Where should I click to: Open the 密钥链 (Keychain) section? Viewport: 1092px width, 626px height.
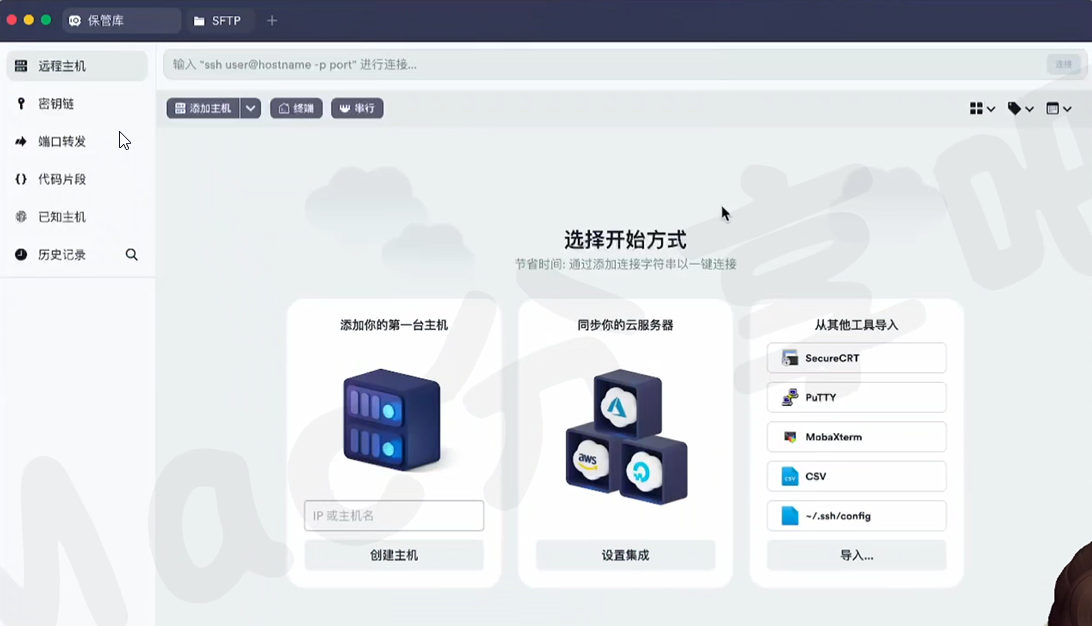[55, 103]
